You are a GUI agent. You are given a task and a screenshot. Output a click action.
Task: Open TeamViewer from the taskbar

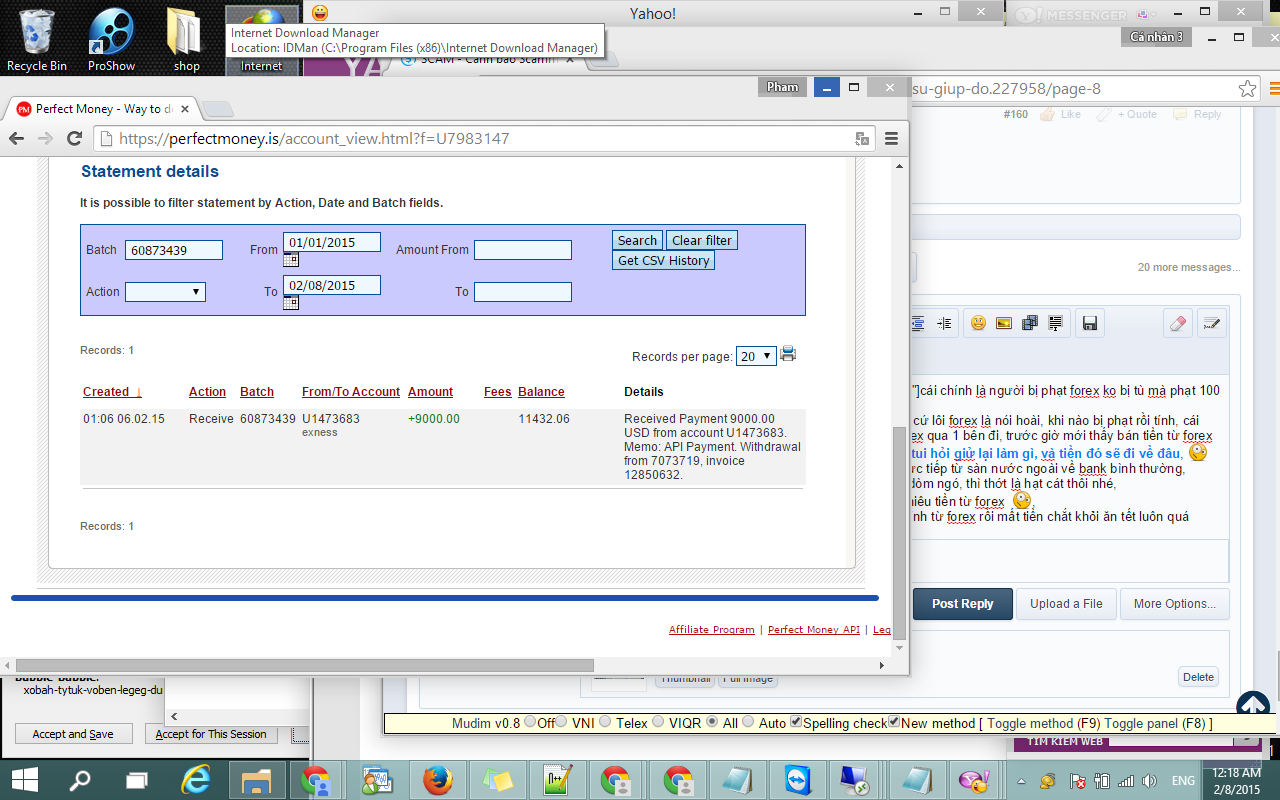tap(798, 779)
